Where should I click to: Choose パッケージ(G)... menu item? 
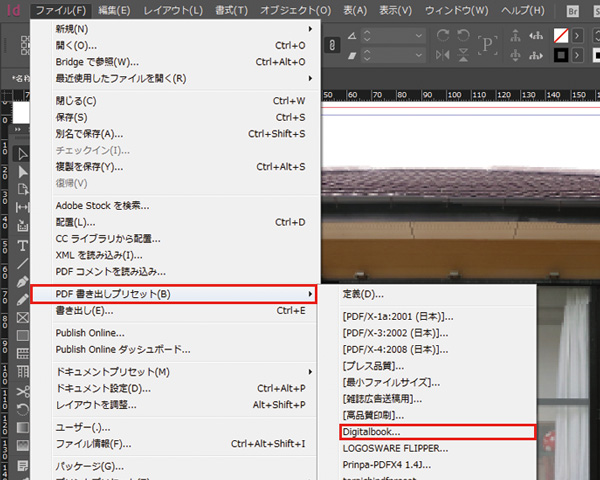click(175, 466)
